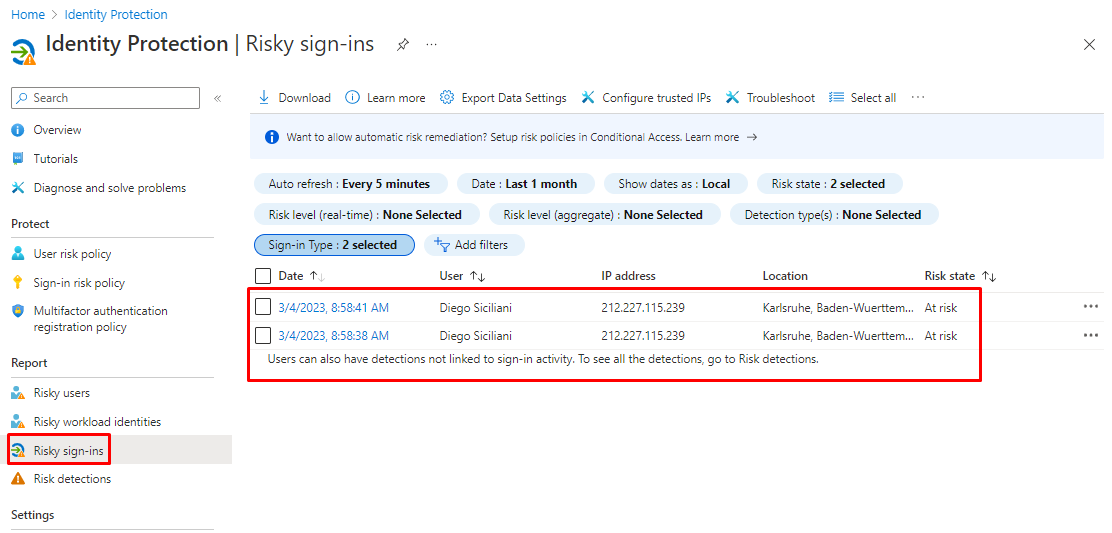Viewport: 1112px width, 533px height.
Task: Click the Download toolbar icon
Action: [265, 98]
